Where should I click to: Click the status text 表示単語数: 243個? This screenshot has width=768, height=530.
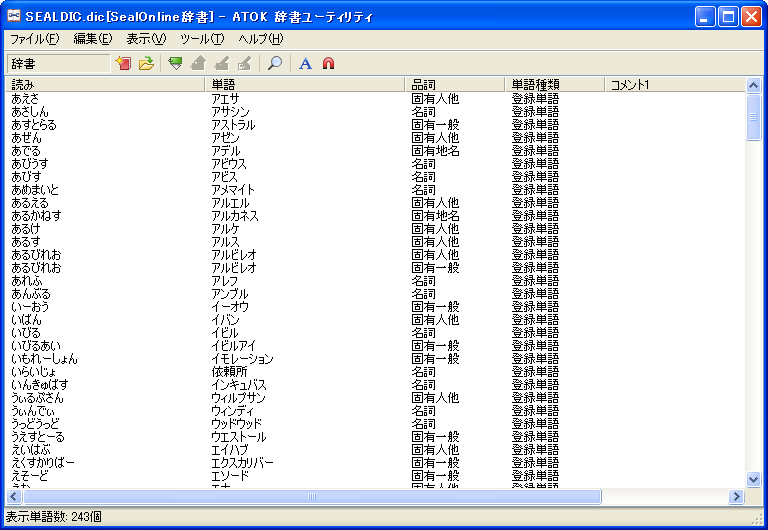[x=53, y=517]
